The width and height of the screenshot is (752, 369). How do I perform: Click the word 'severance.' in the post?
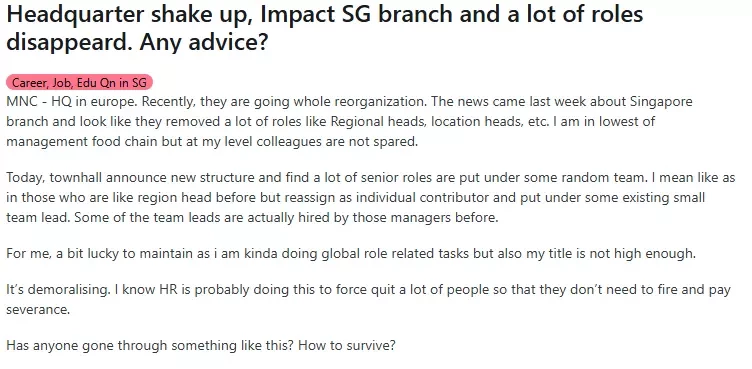point(38,310)
